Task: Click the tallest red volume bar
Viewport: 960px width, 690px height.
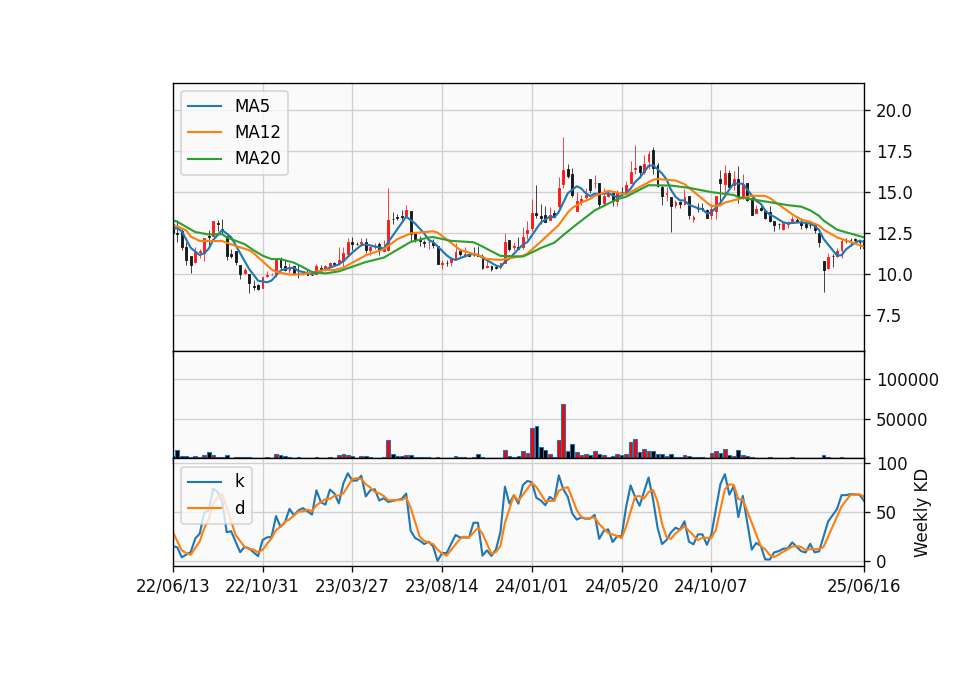Action: (x=563, y=431)
